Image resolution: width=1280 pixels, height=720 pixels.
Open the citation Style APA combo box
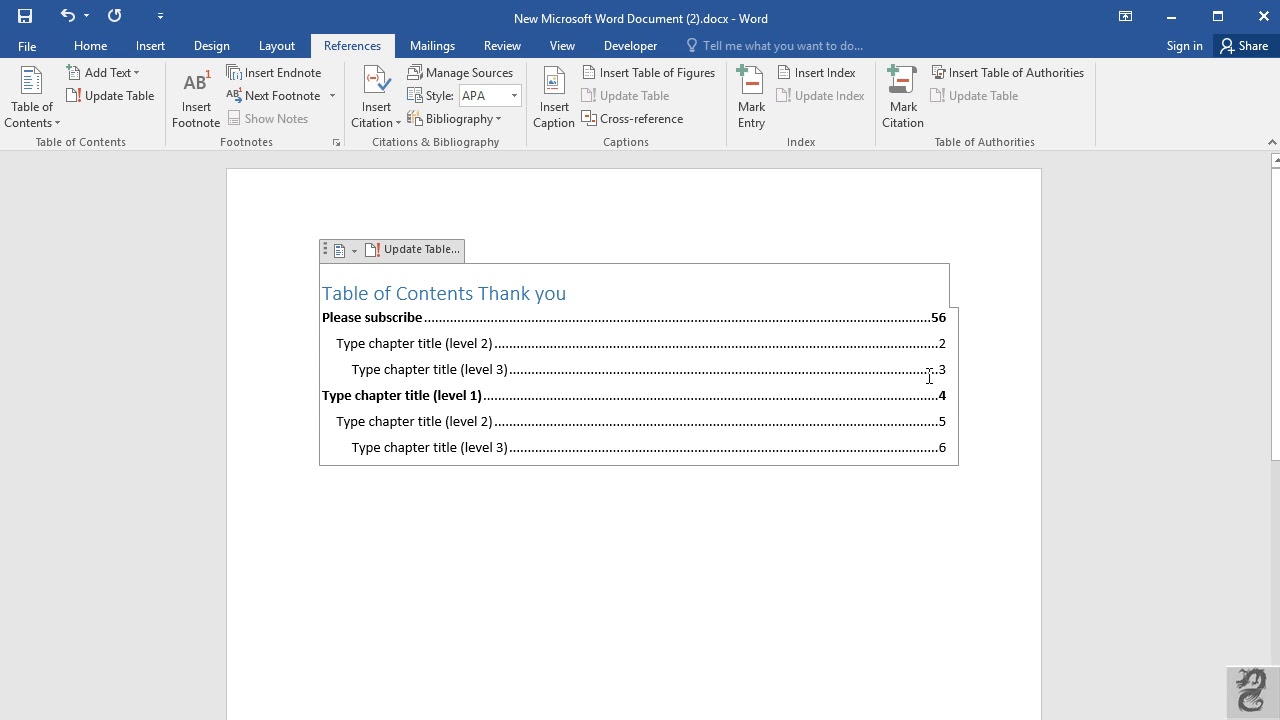point(490,96)
